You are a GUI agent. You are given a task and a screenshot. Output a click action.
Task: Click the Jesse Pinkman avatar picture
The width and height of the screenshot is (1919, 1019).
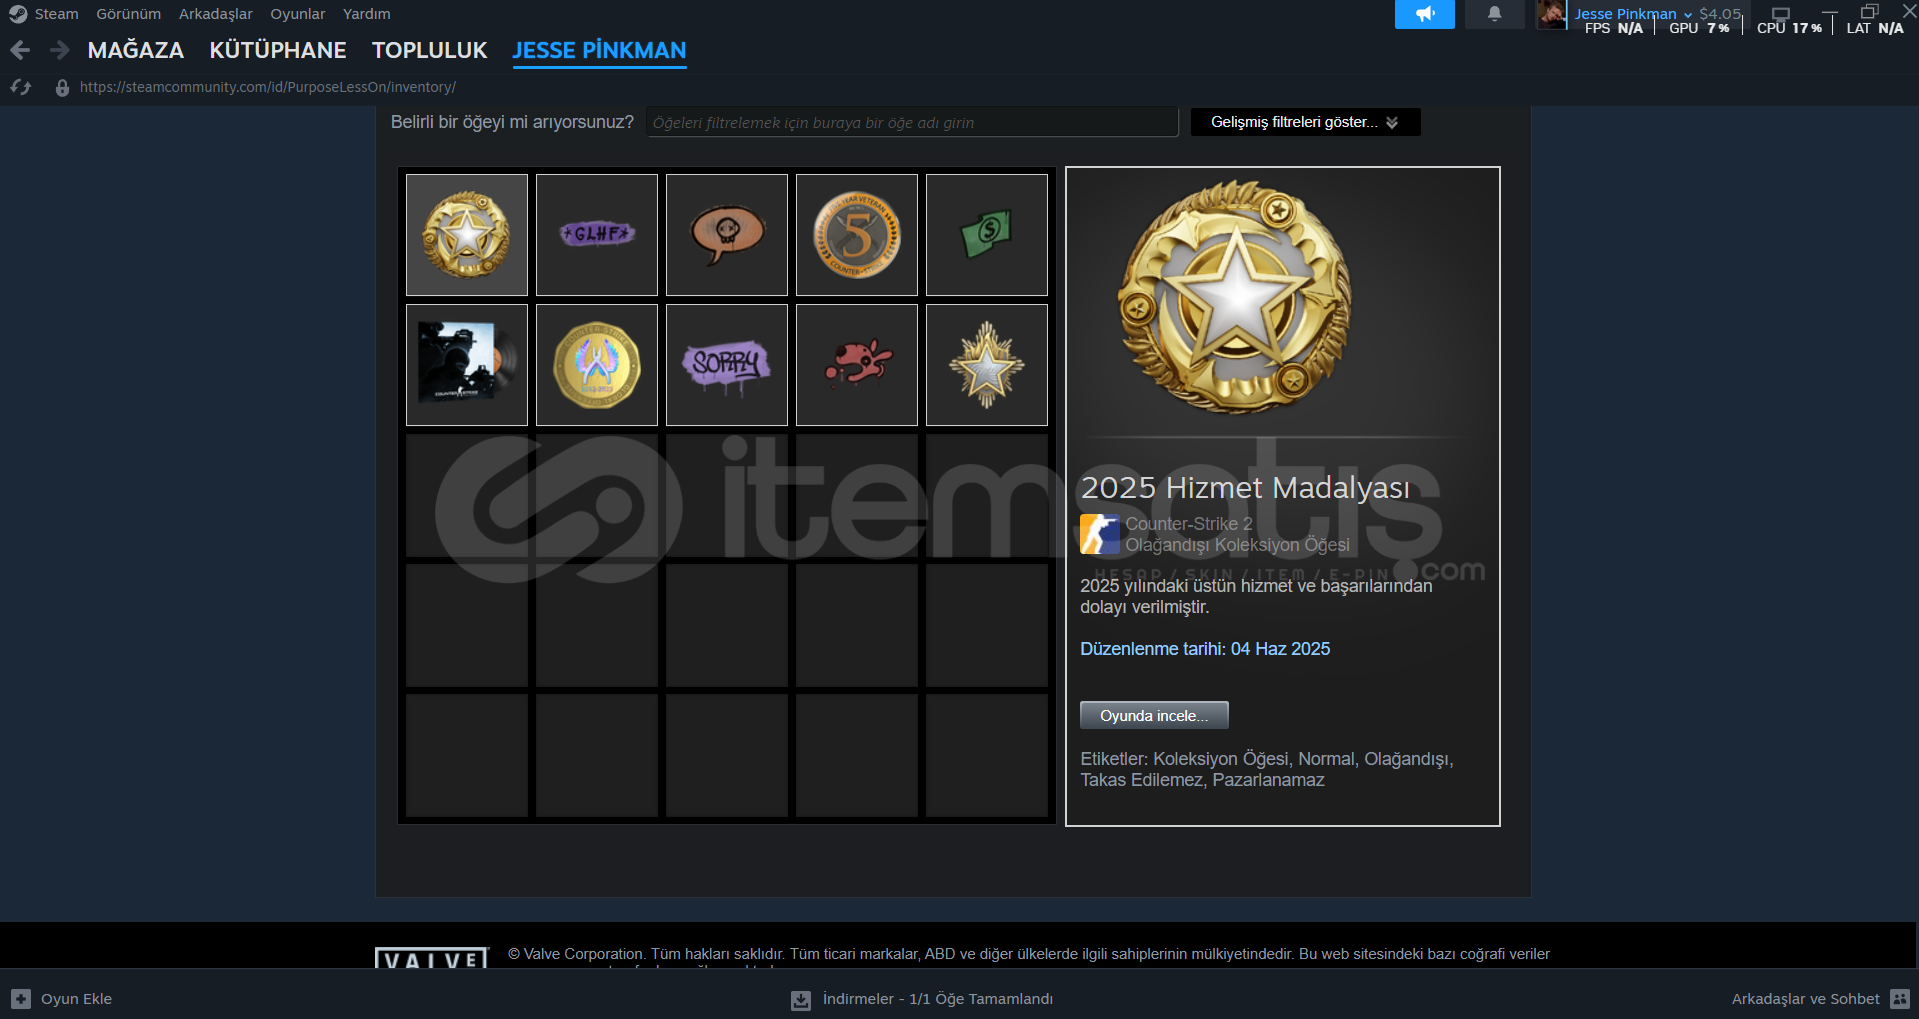click(1551, 14)
